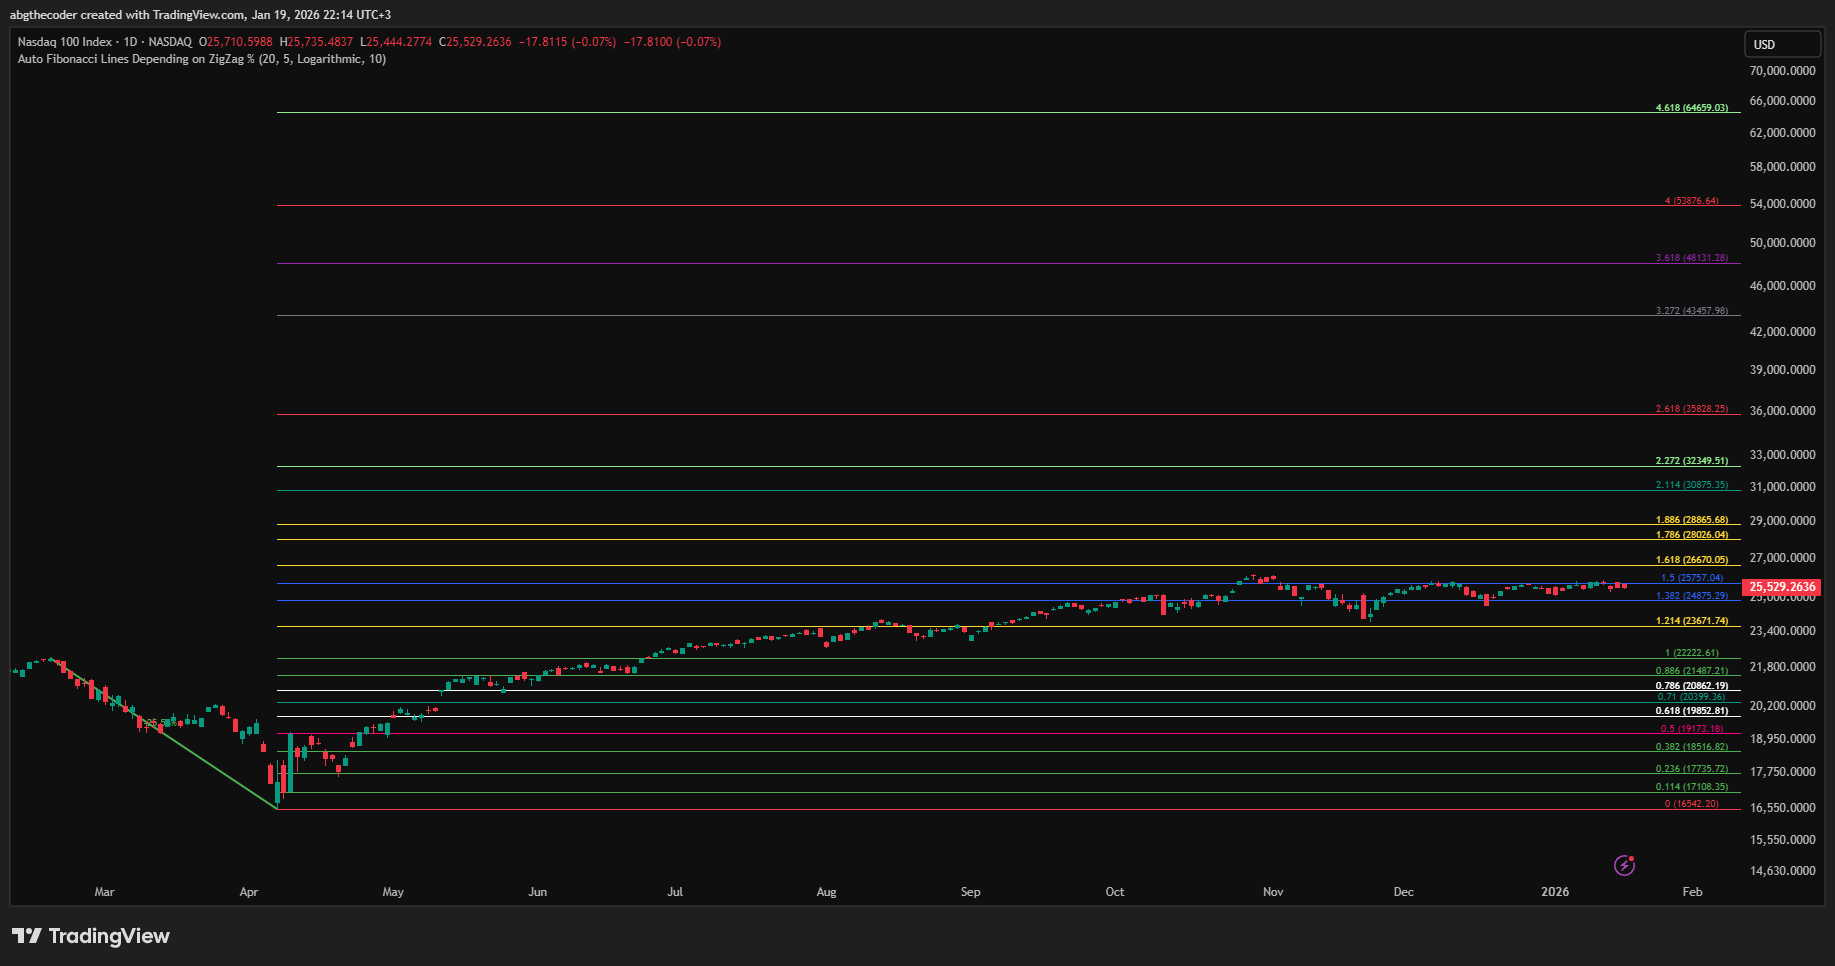Click the 1.382 (24875.29) Fibonacci label
The width and height of the screenshot is (1835, 966).
coord(1691,596)
